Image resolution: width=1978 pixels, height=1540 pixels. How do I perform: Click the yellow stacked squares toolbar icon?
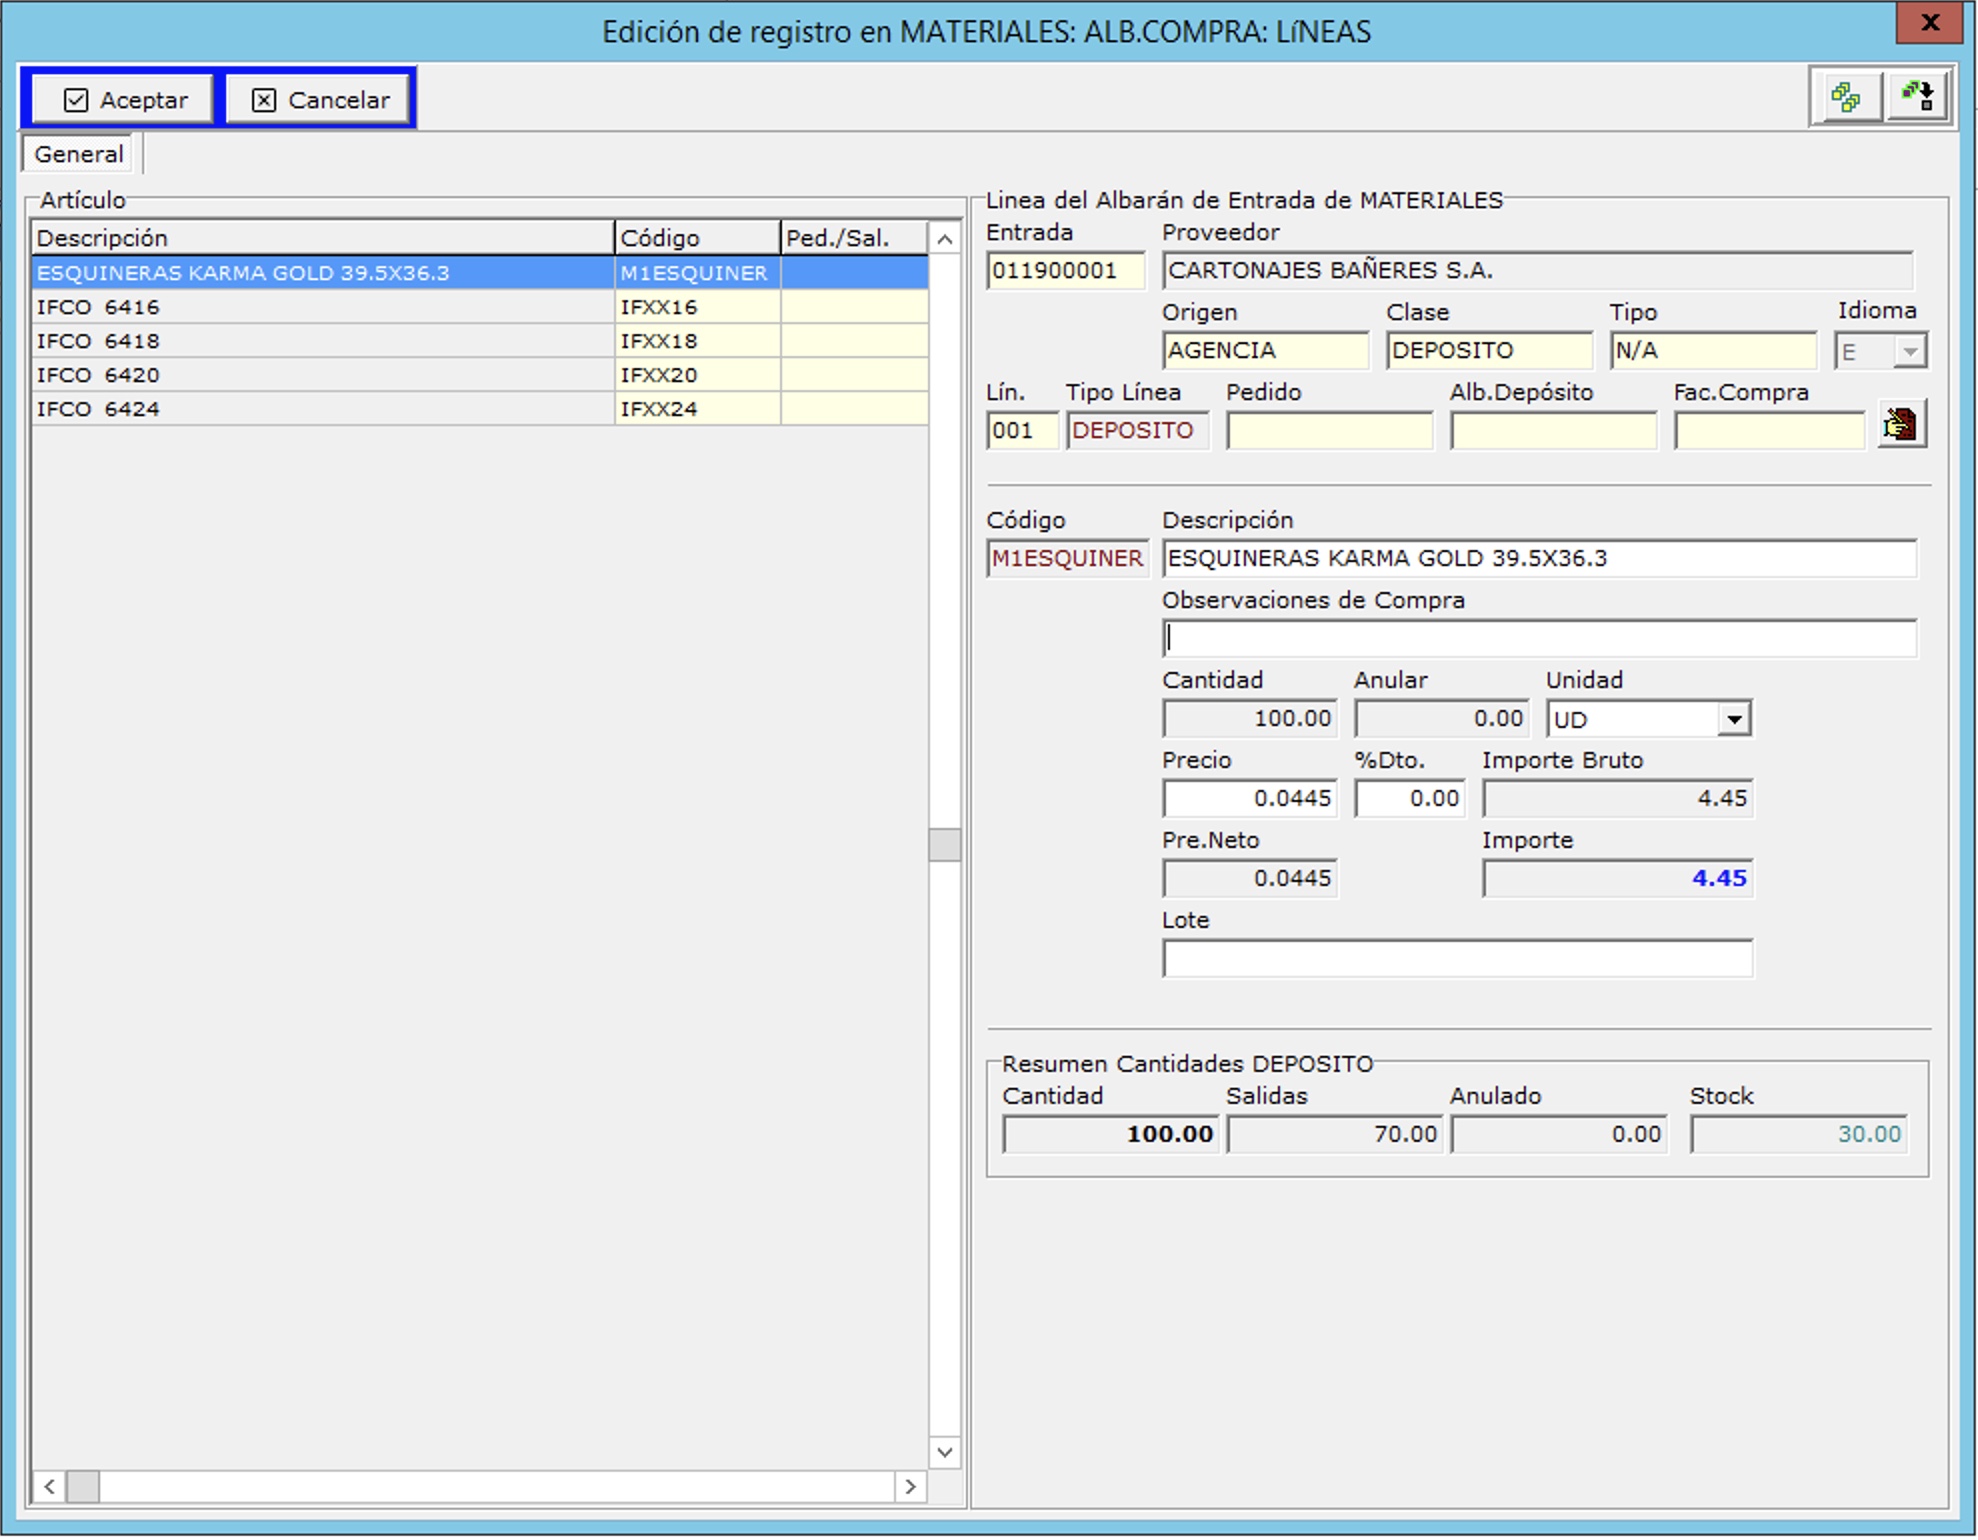(x=1845, y=98)
